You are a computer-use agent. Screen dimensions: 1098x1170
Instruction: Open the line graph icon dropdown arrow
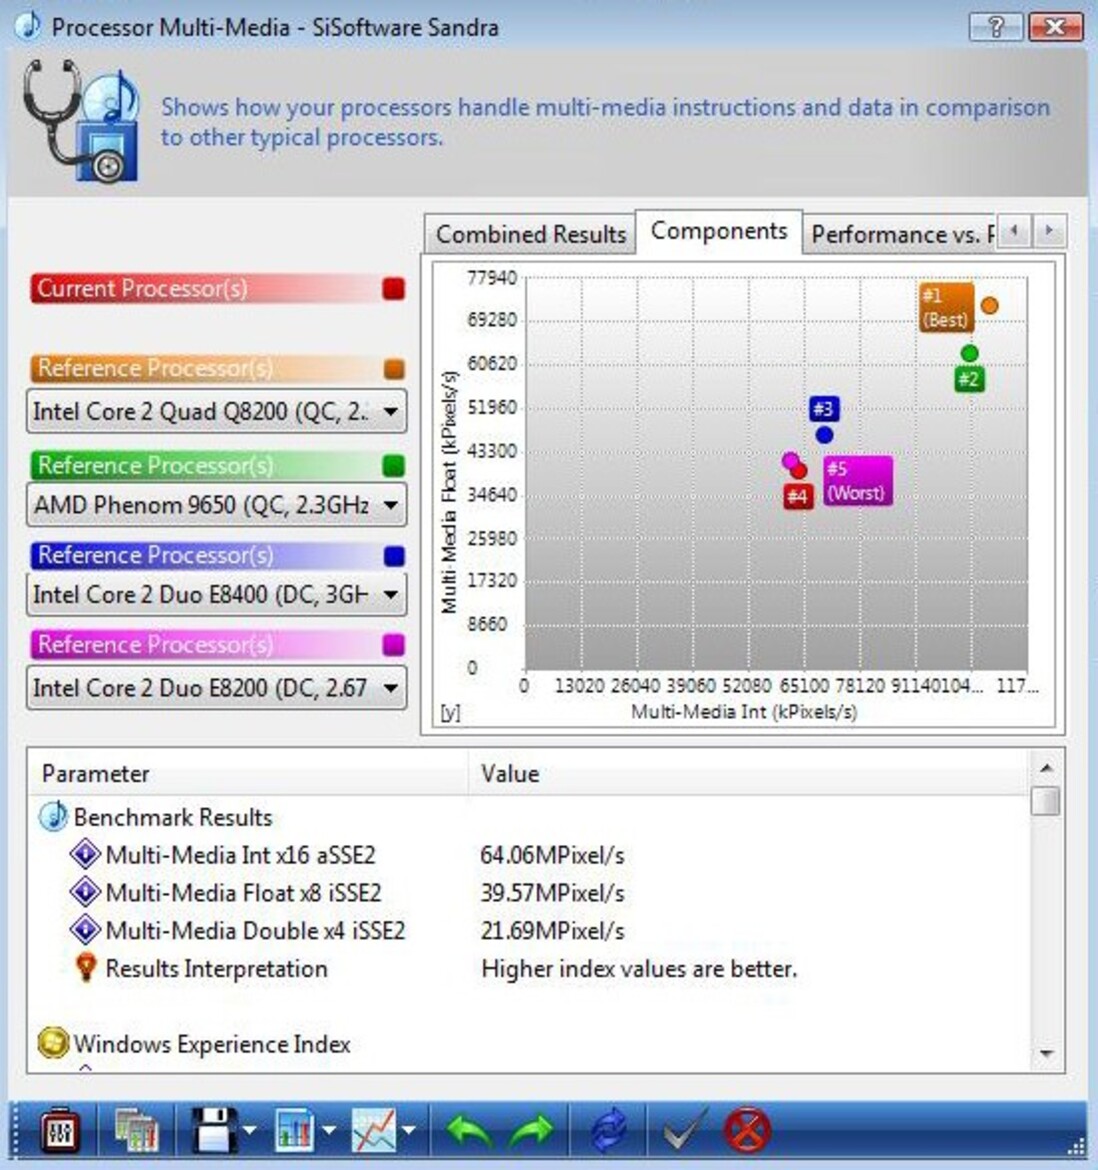click(x=409, y=1130)
